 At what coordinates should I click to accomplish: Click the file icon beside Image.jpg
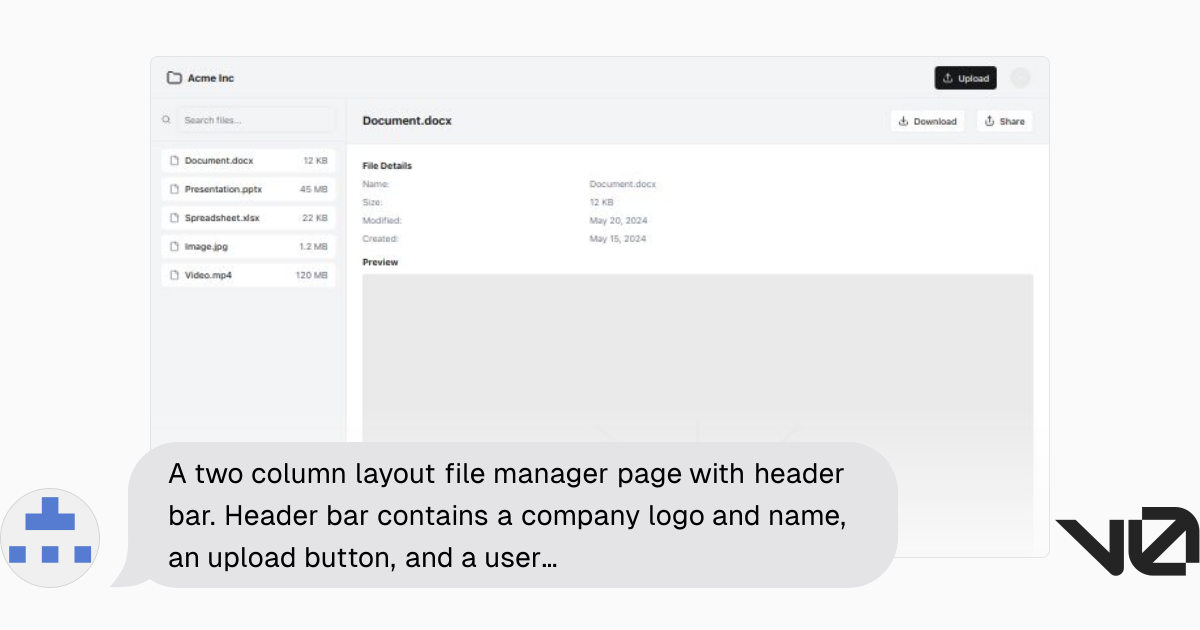point(174,246)
